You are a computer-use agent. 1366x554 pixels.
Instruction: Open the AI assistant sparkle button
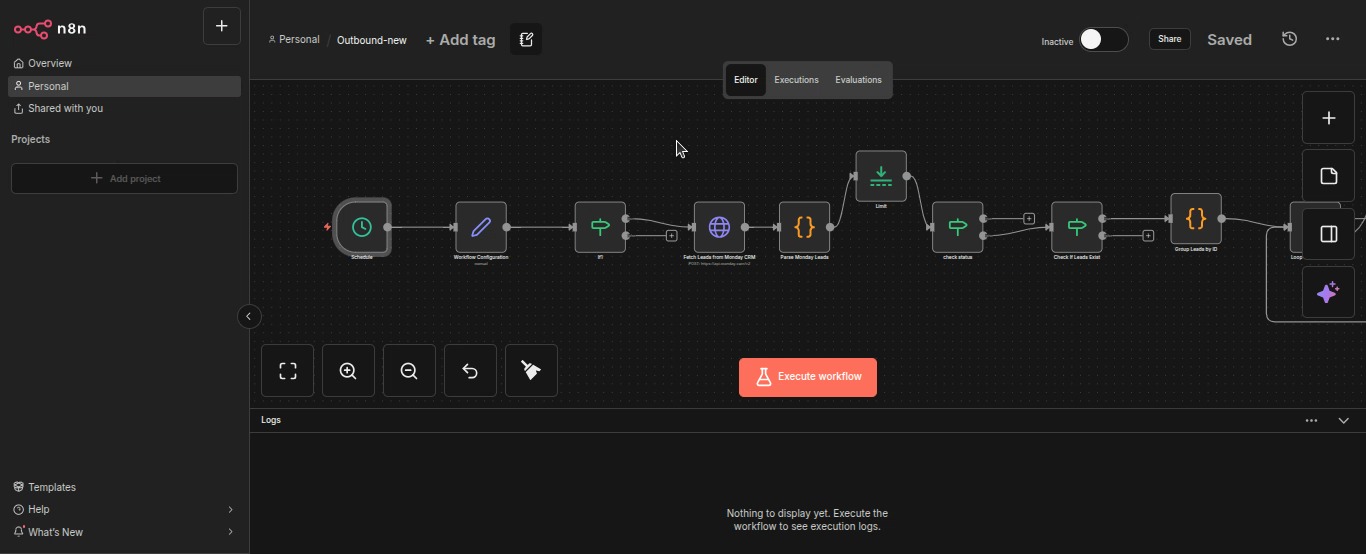(x=1329, y=292)
